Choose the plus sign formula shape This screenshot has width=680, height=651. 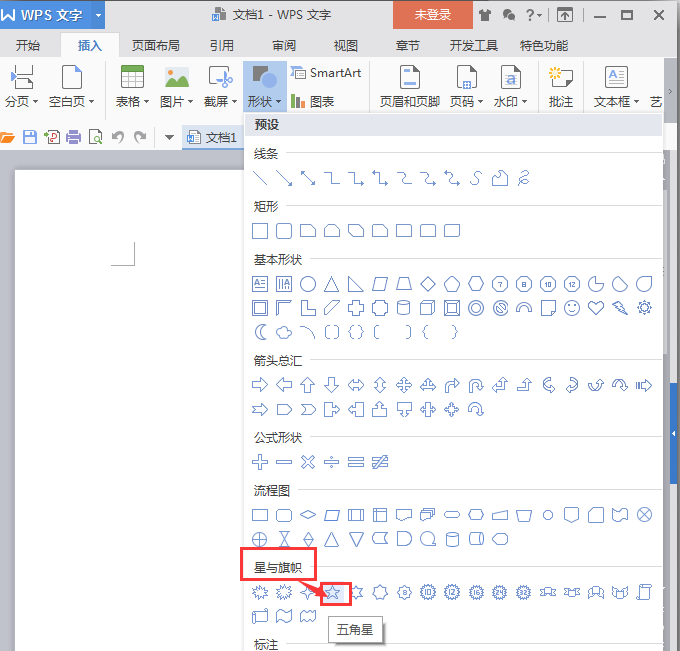click(x=260, y=462)
